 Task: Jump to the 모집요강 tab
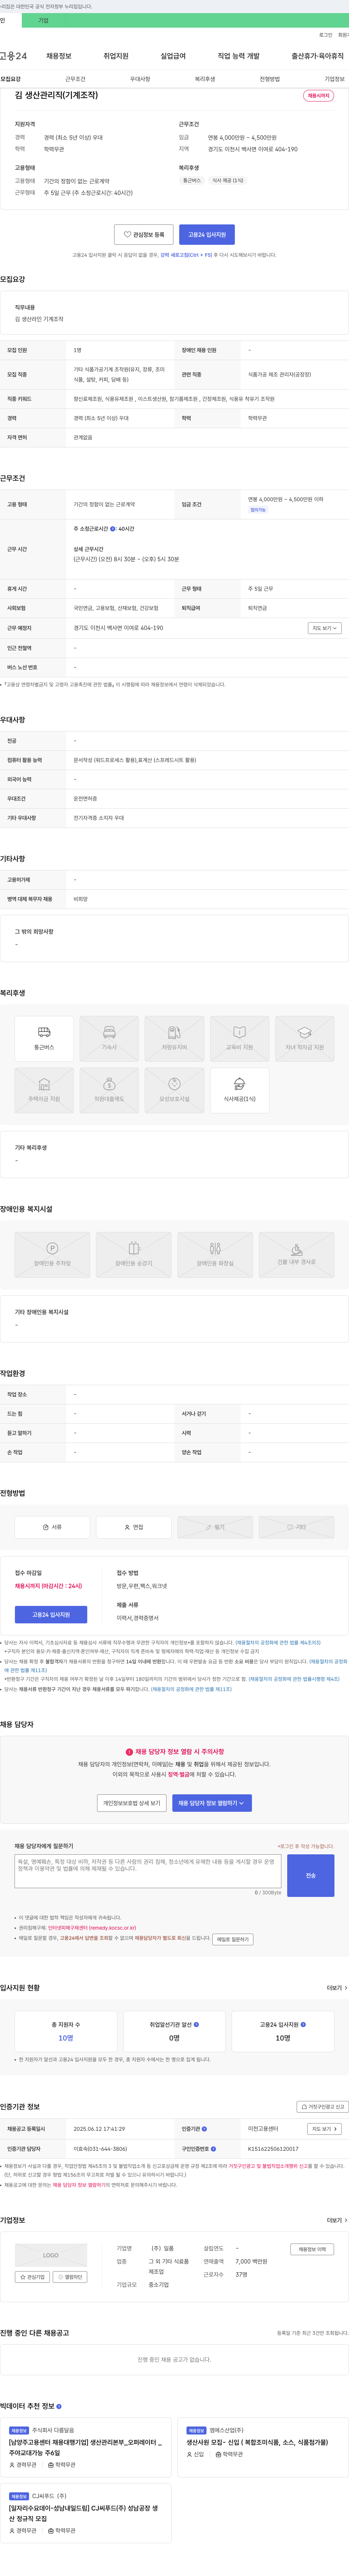[x=10, y=79]
